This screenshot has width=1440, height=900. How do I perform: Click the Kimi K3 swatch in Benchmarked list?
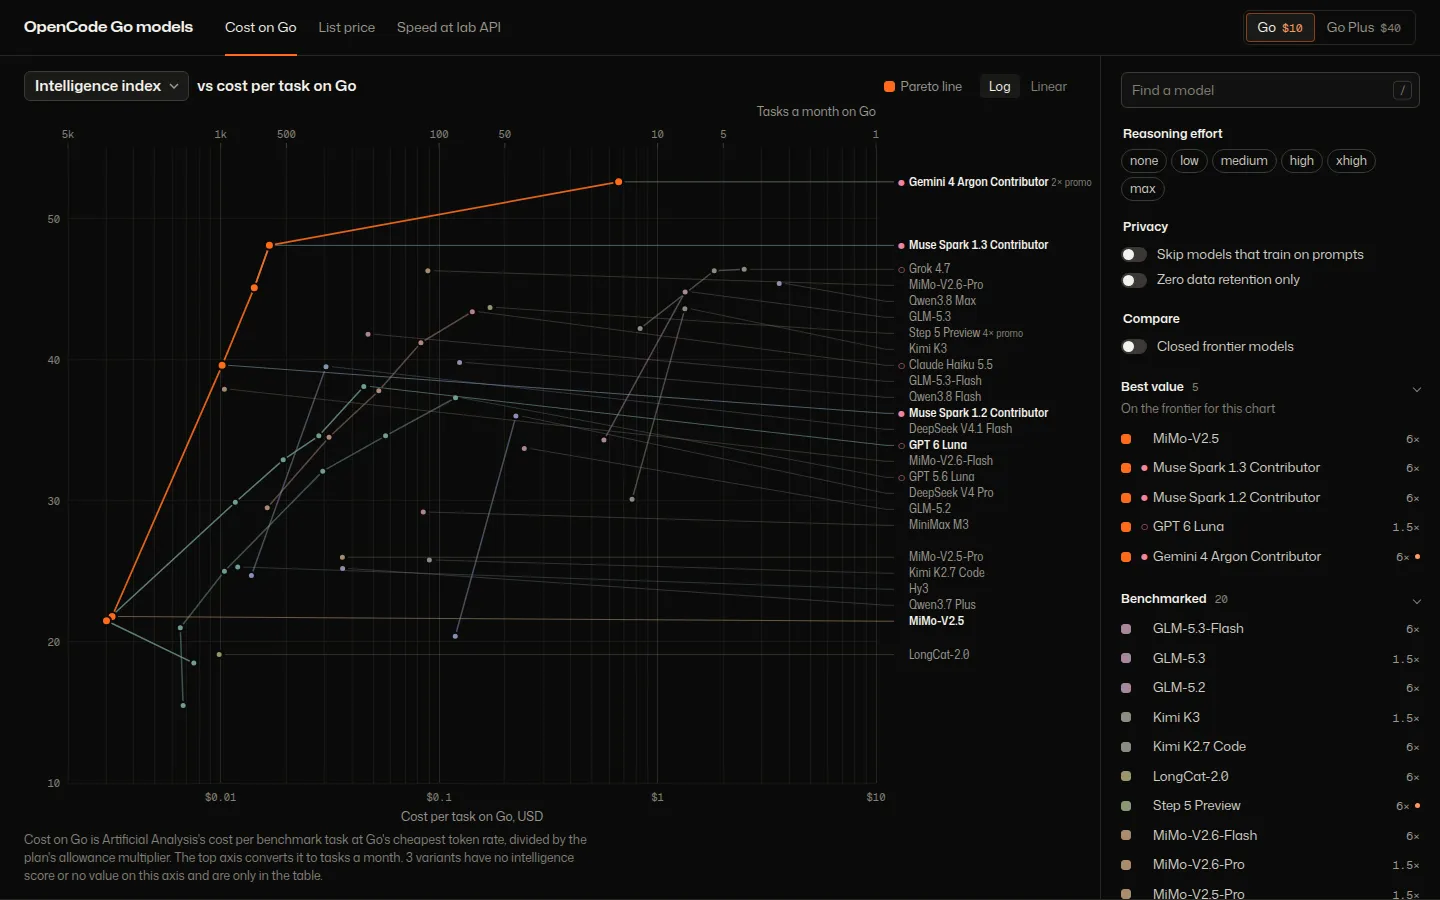1126,718
